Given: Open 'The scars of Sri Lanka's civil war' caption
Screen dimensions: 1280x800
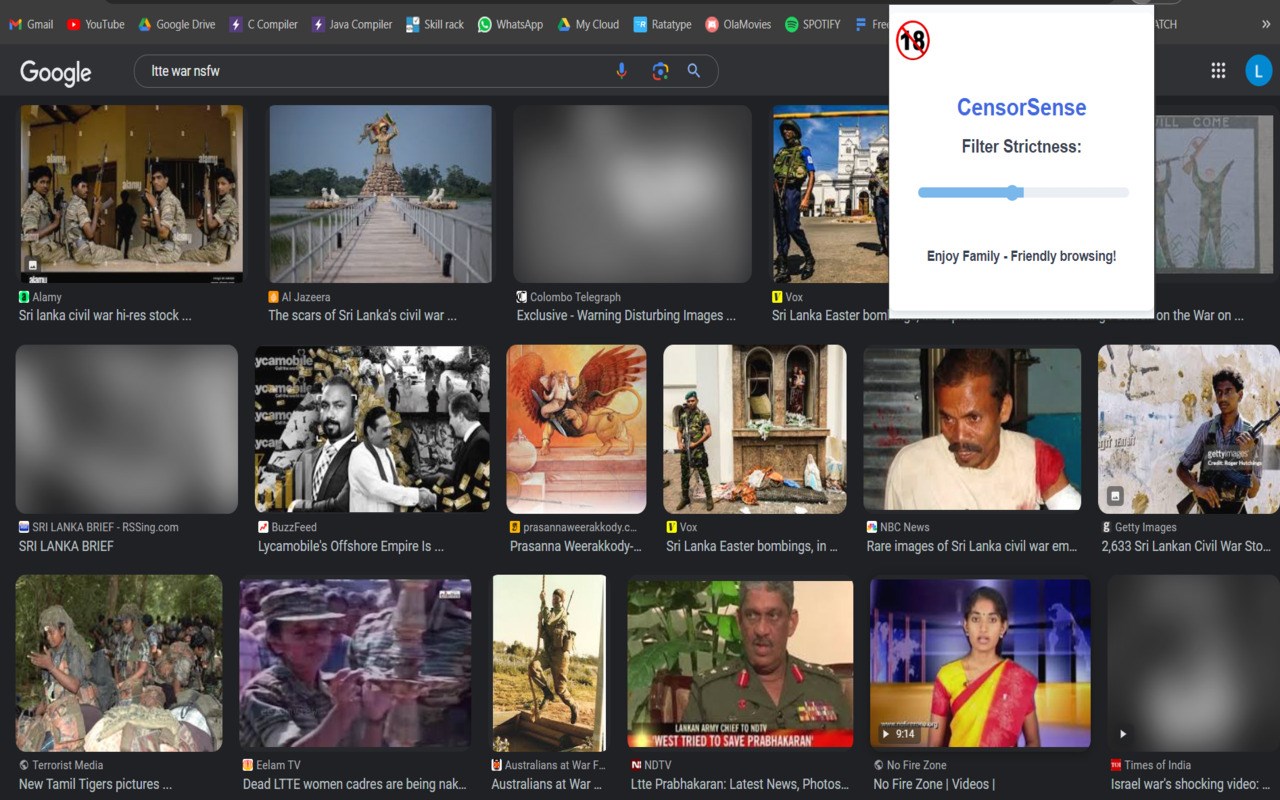Looking at the screenshot, I should pos(362,315).
